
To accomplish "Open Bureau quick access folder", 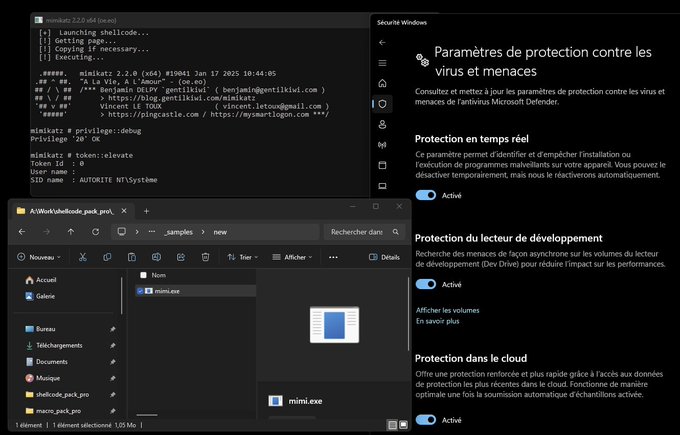I will click(40, 329).
